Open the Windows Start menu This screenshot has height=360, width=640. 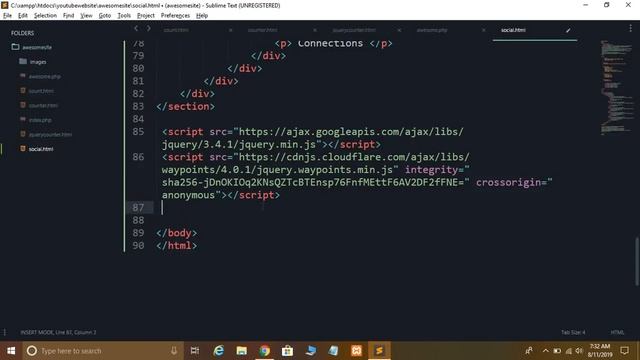click(11, 351)
